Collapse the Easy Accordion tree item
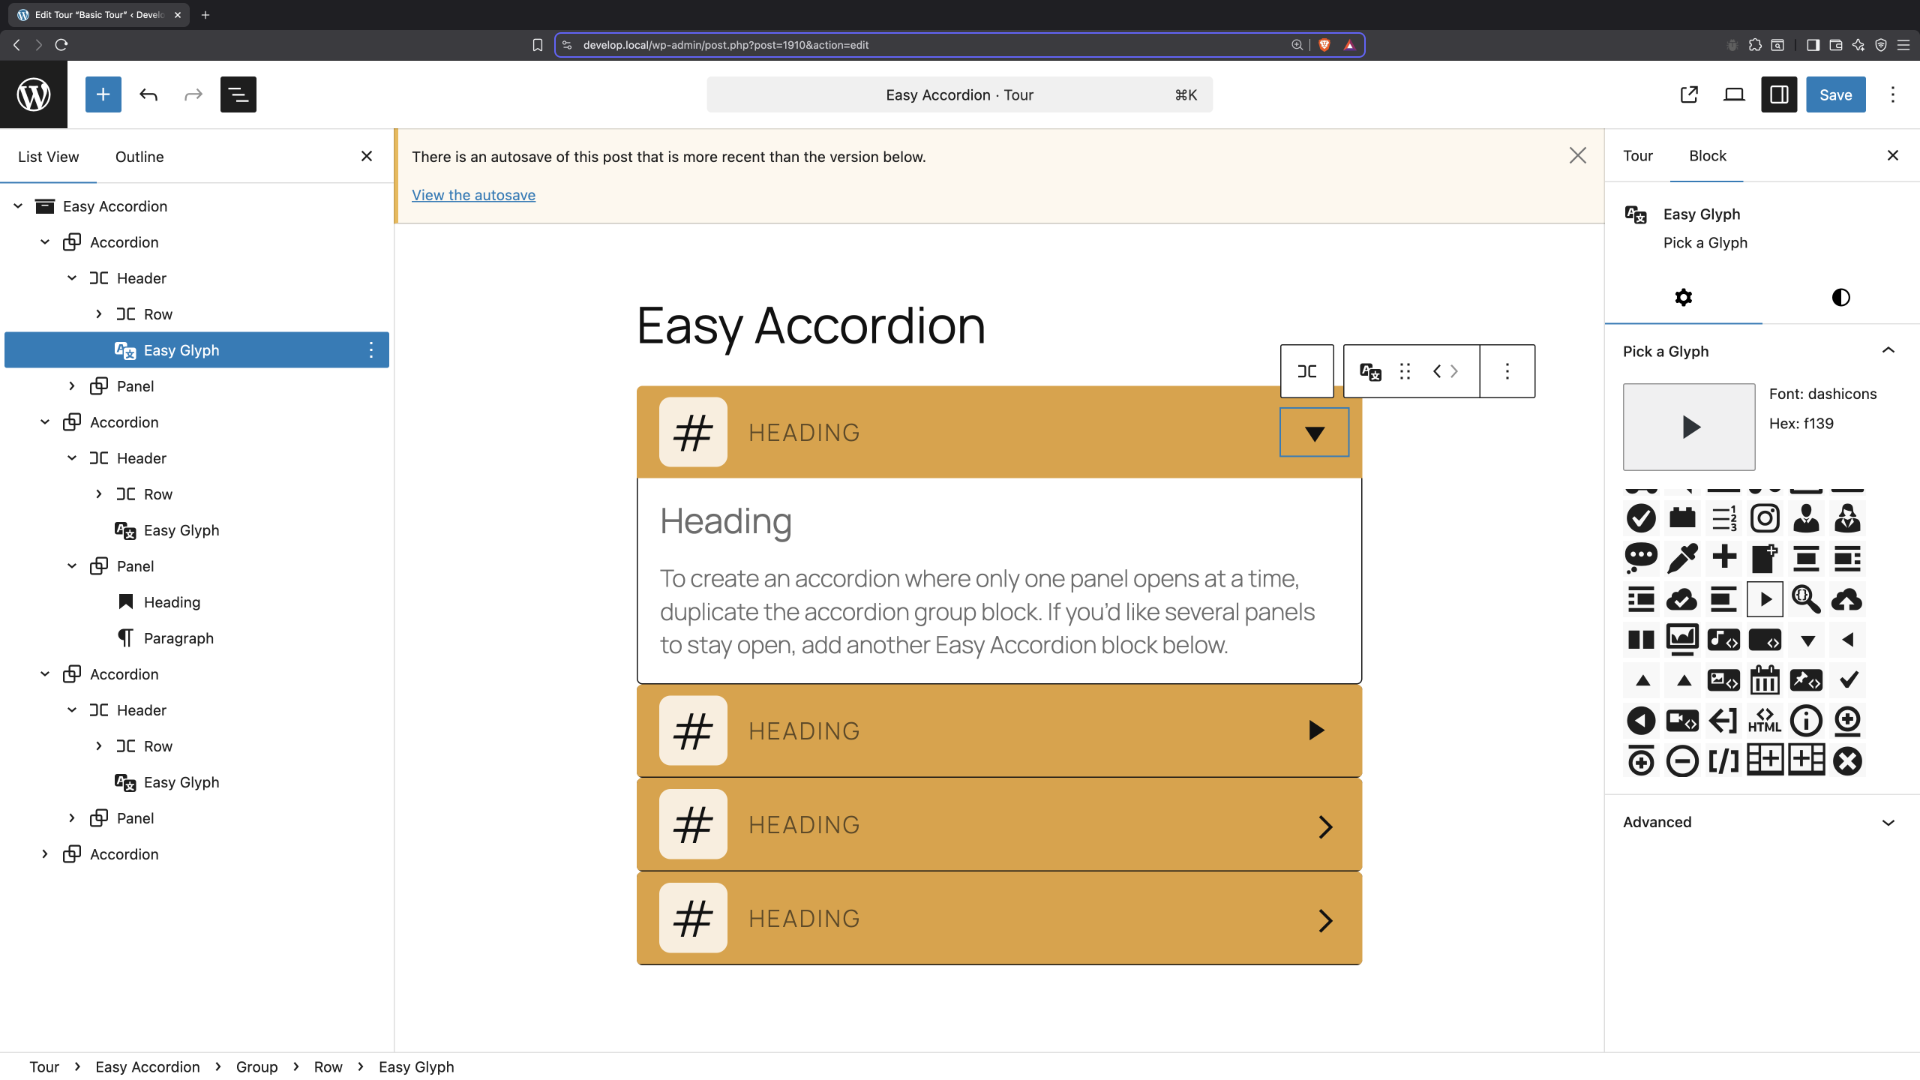Viewport: 1920px width, 1080px height. point(18,206)
